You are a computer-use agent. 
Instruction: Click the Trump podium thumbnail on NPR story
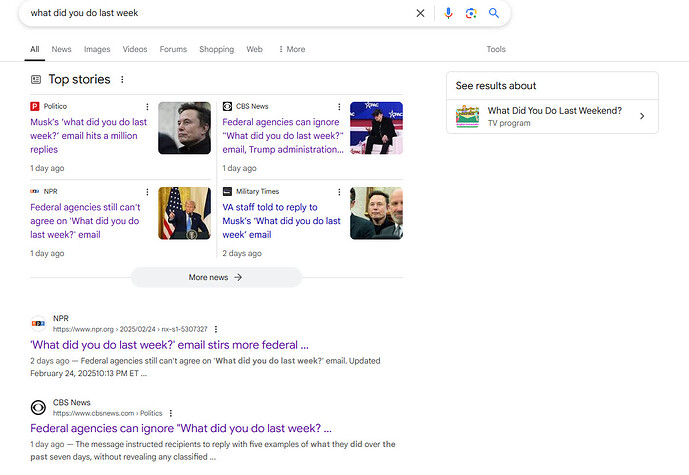(x=185, y=213)
